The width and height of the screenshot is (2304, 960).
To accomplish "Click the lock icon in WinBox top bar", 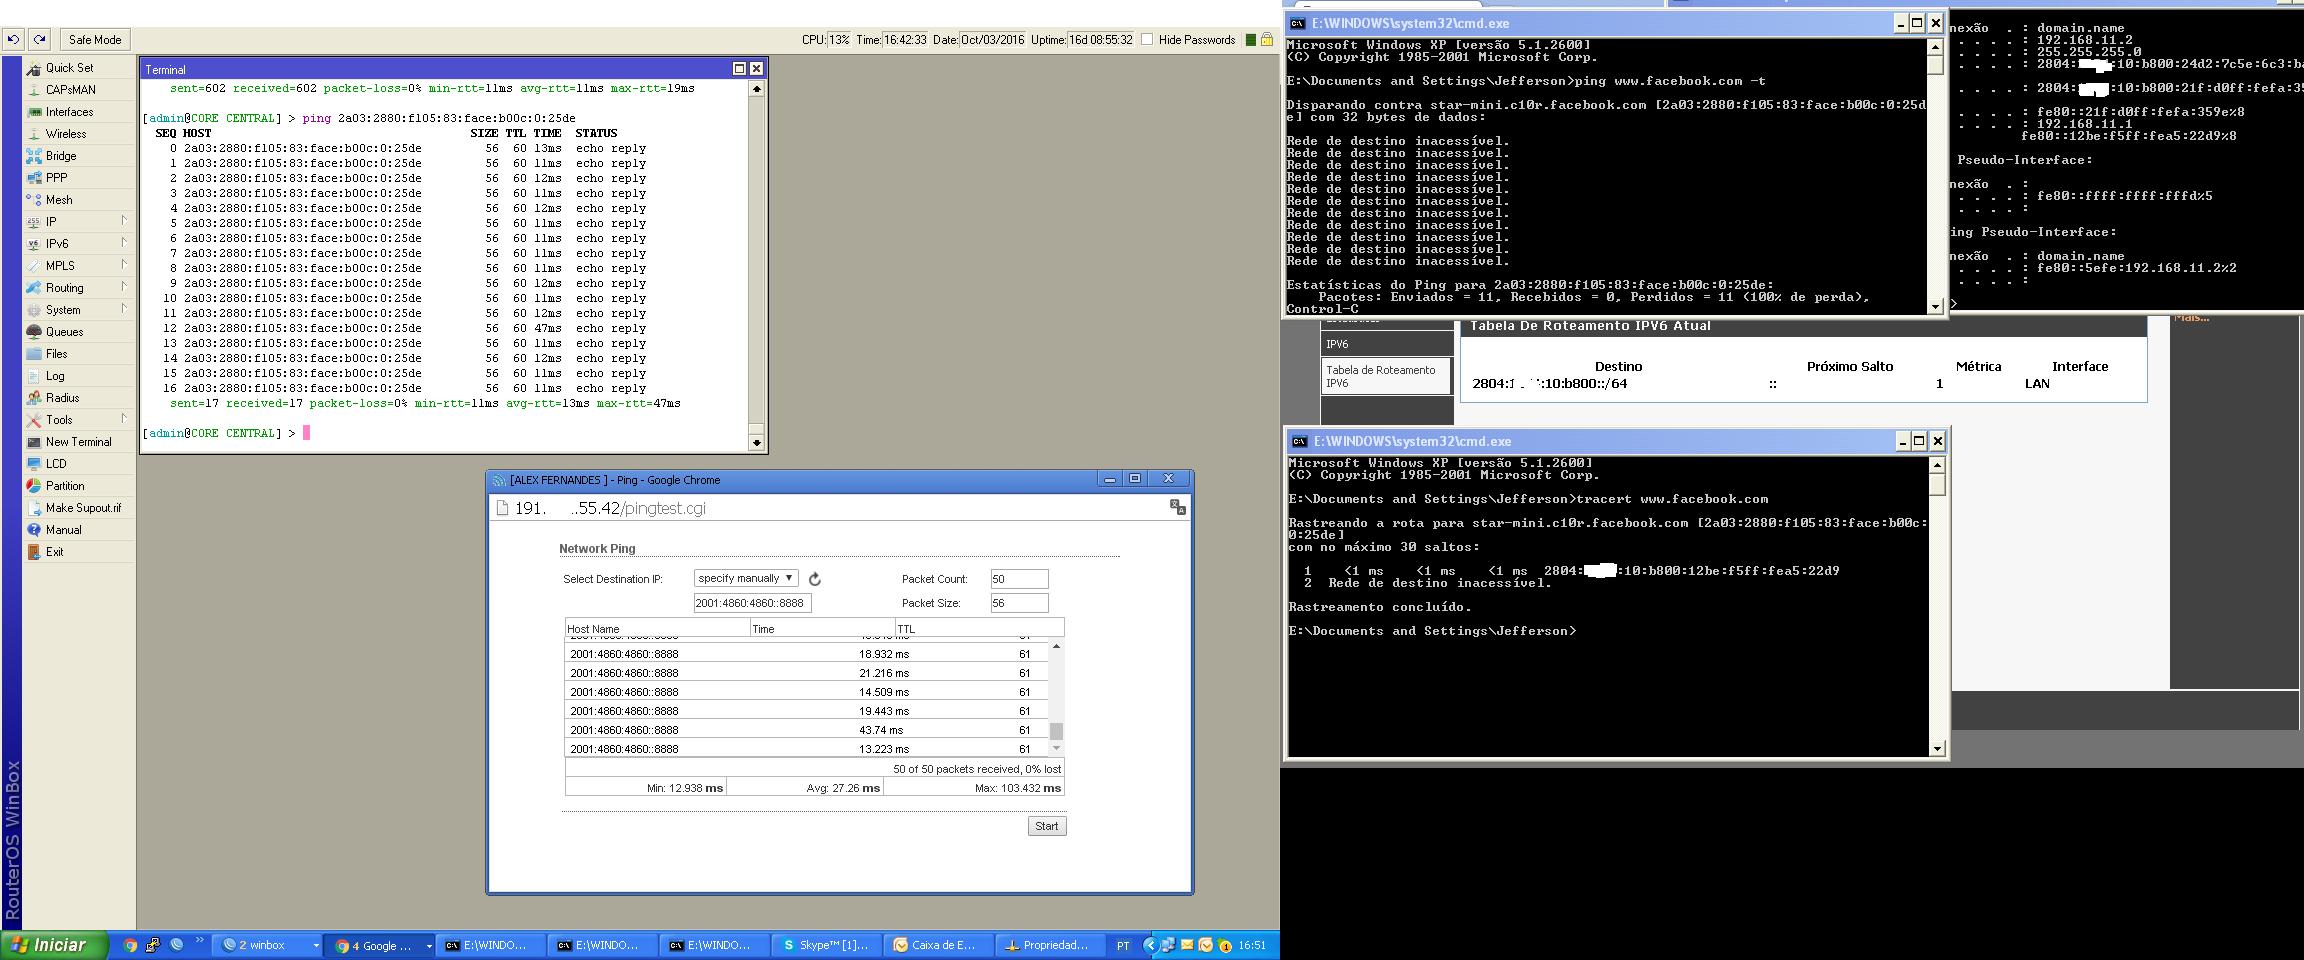I will coord(1266,40).
